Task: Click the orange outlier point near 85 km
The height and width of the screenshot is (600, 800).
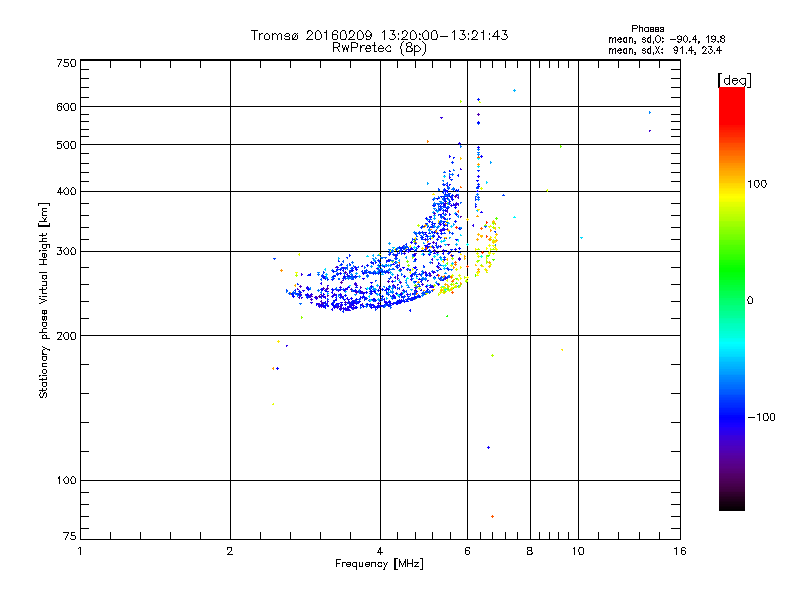Action: [492, 517]
